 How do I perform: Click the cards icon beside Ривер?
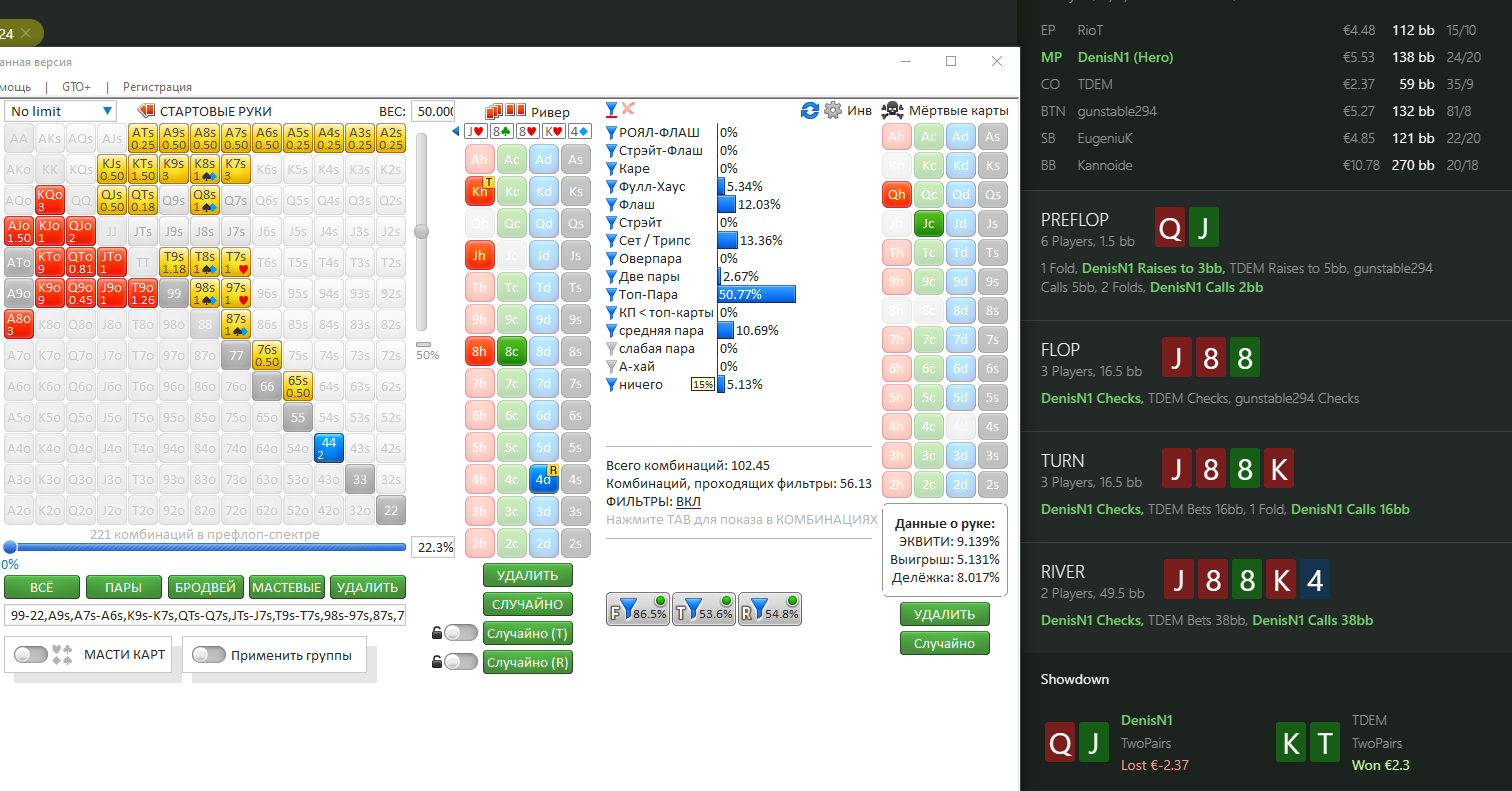tap(505, 111)
